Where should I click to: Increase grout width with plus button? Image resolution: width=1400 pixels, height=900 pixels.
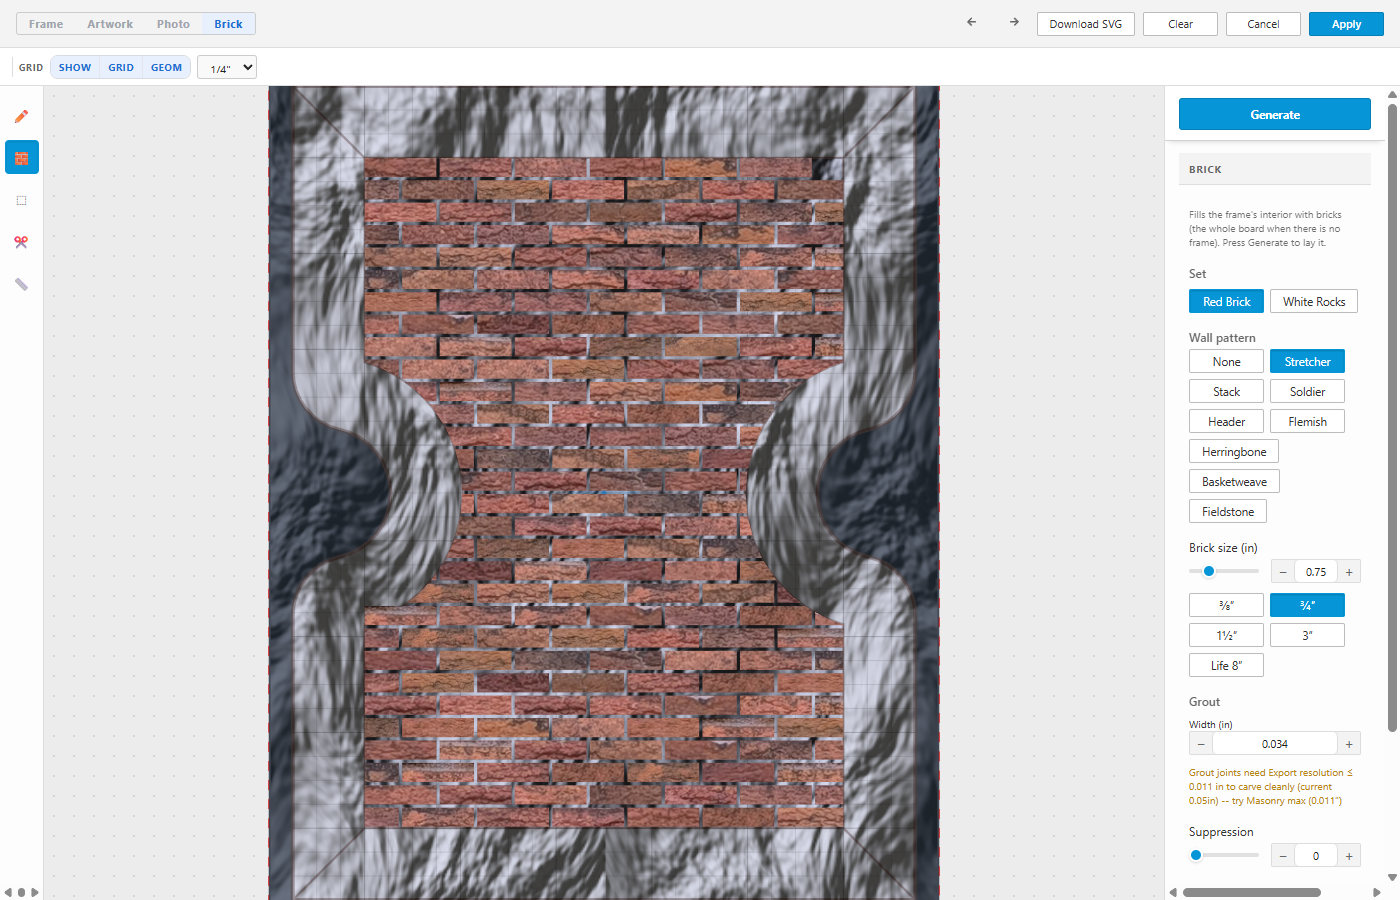click(x=1349, y=744)
